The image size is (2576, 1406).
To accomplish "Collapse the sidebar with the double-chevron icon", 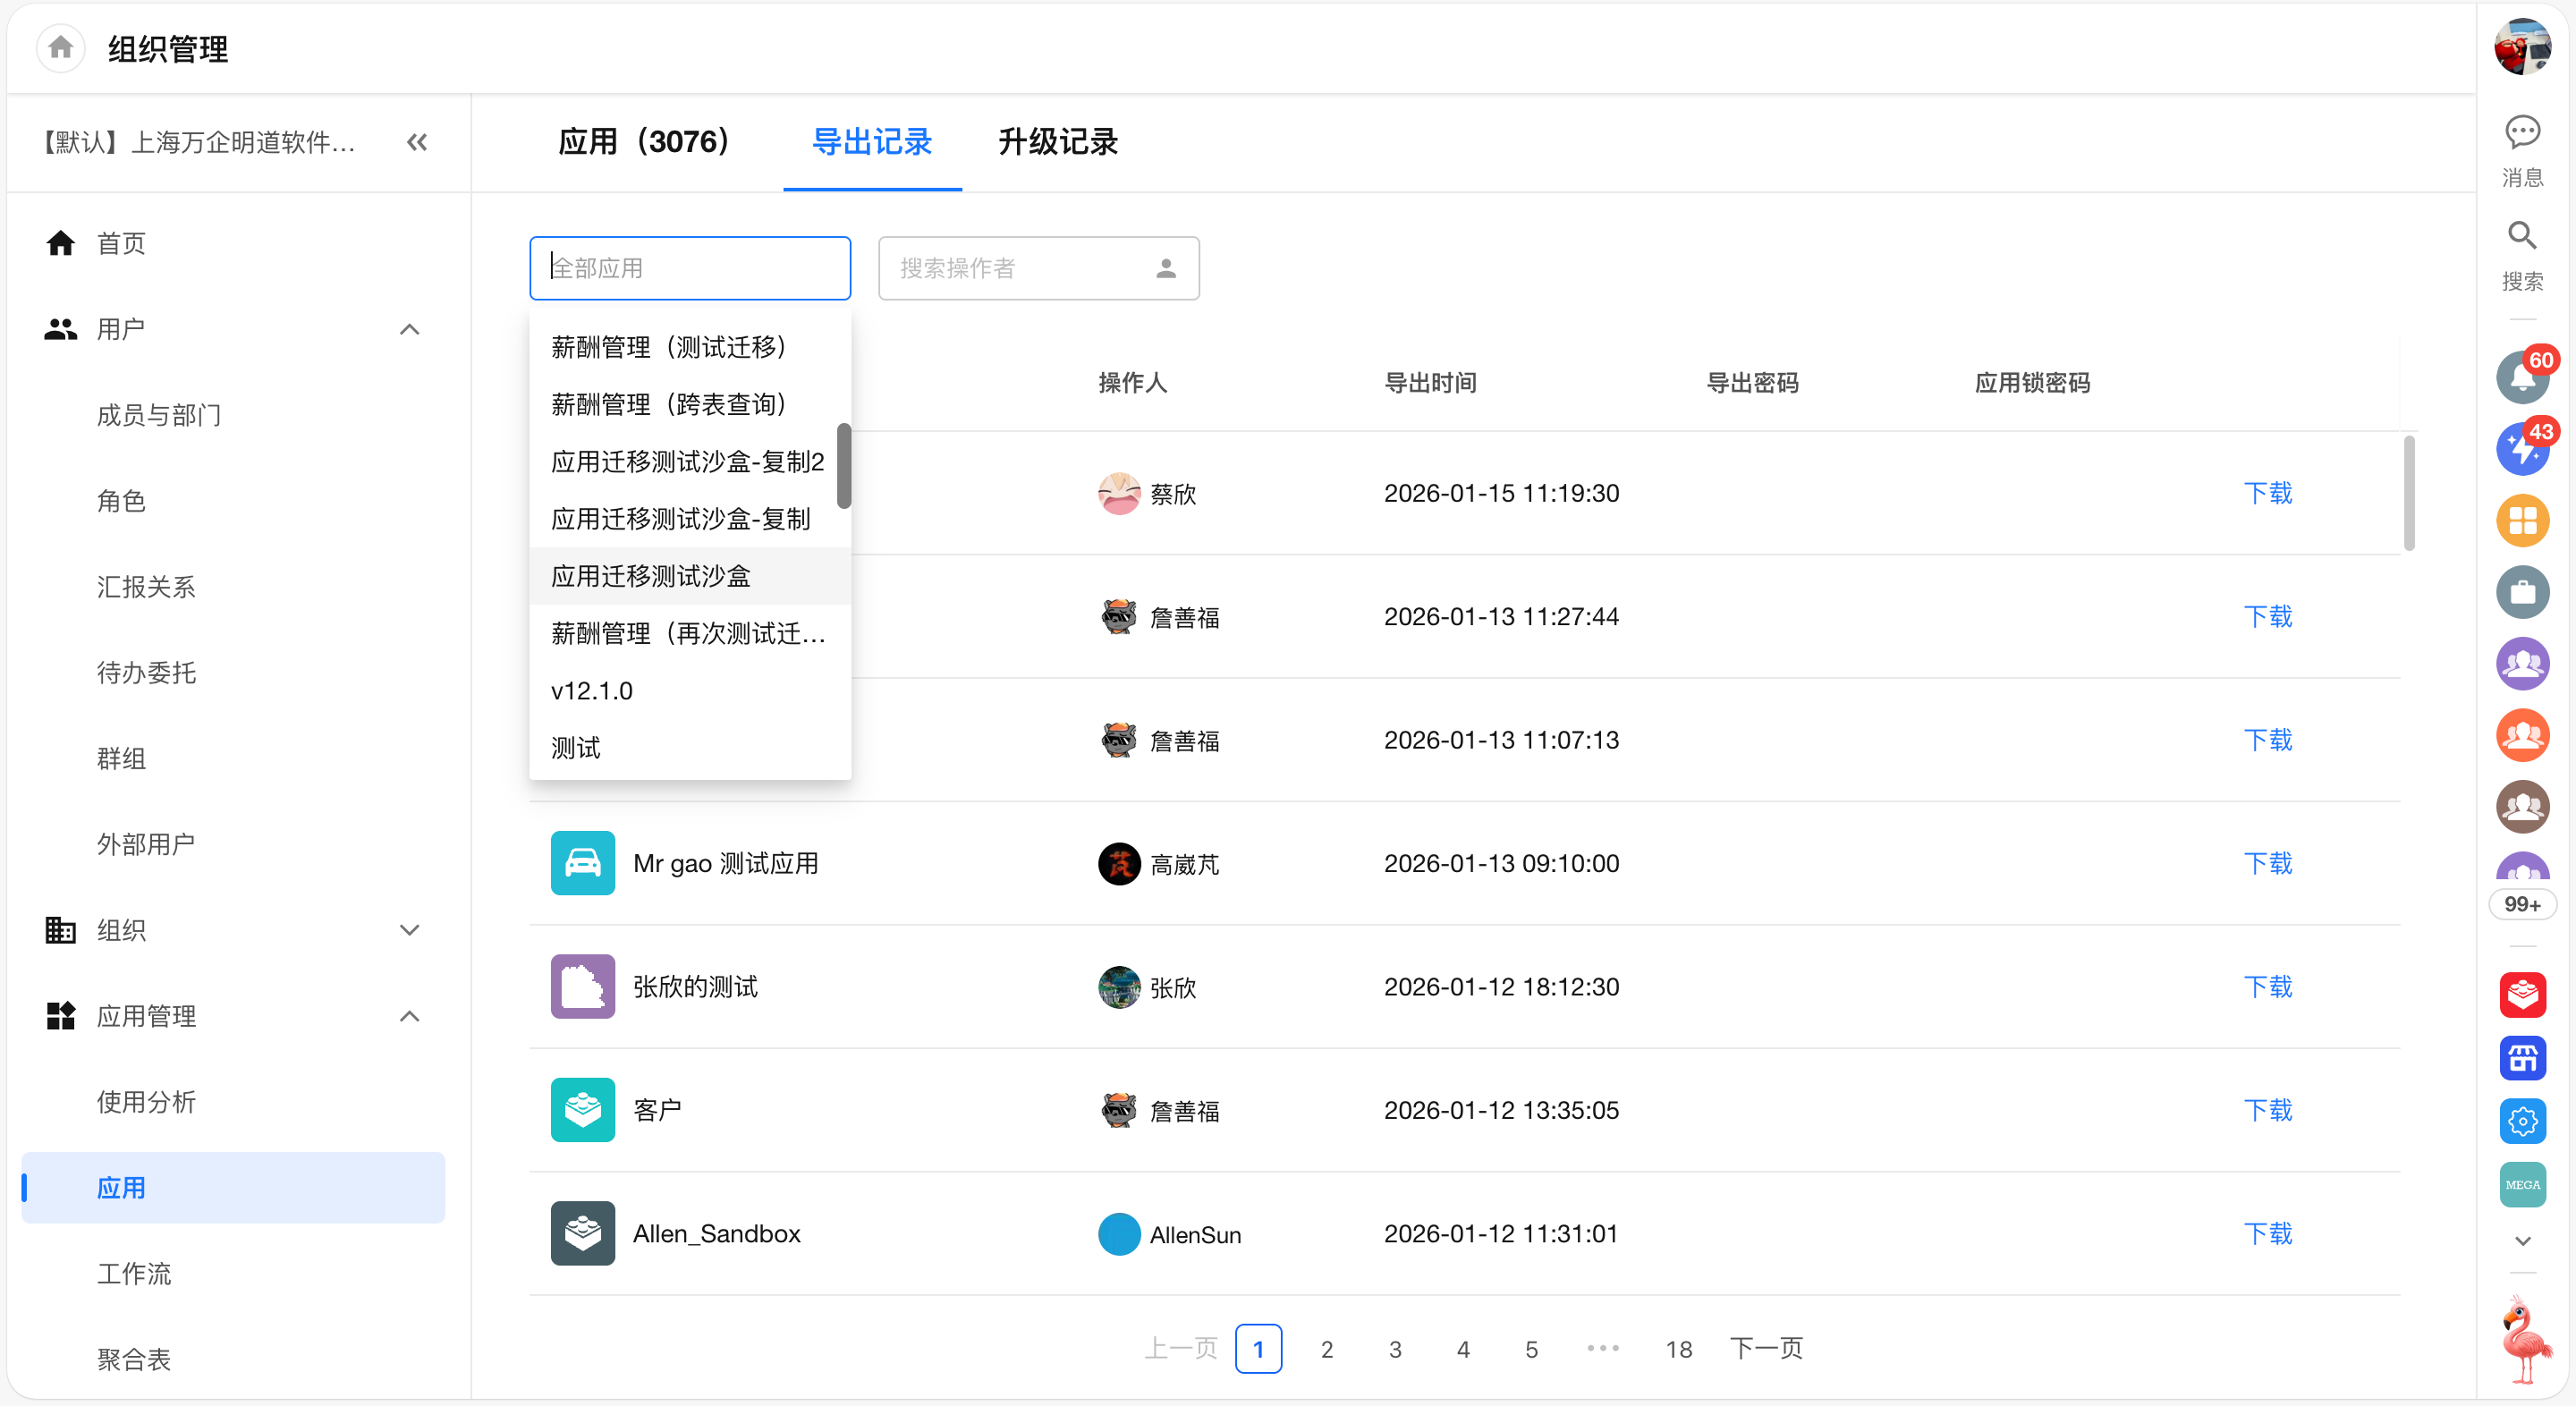I will coord(417,142).
